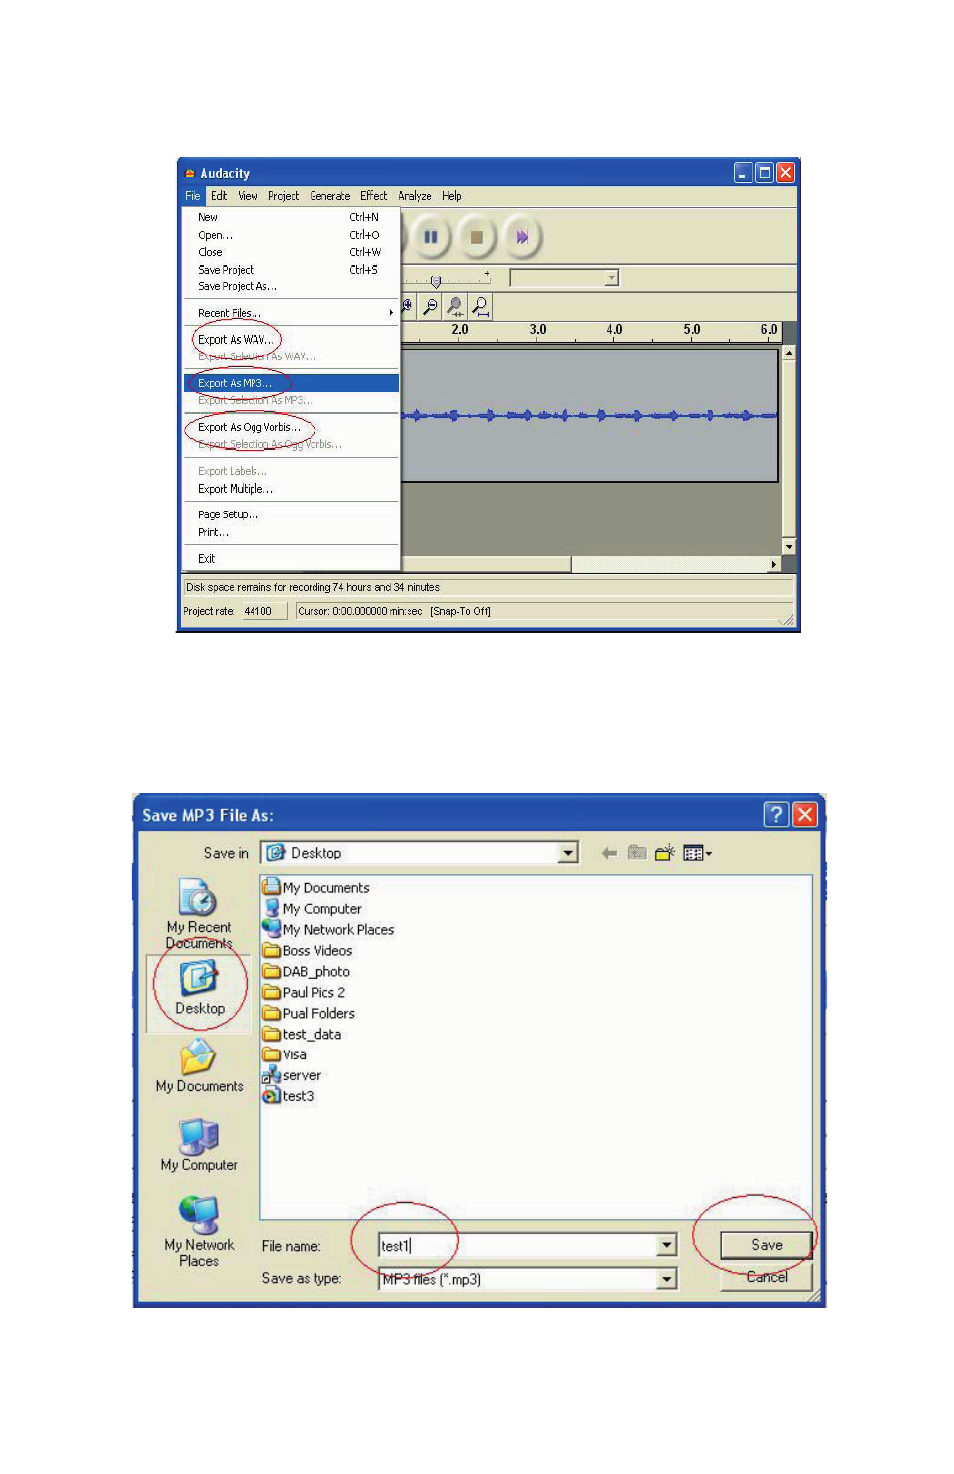The width and height of the screenshot is (954, 1474).
Task: Expand the Recent Files submenu
Action: pyautogui.click(x=291, y=313)
